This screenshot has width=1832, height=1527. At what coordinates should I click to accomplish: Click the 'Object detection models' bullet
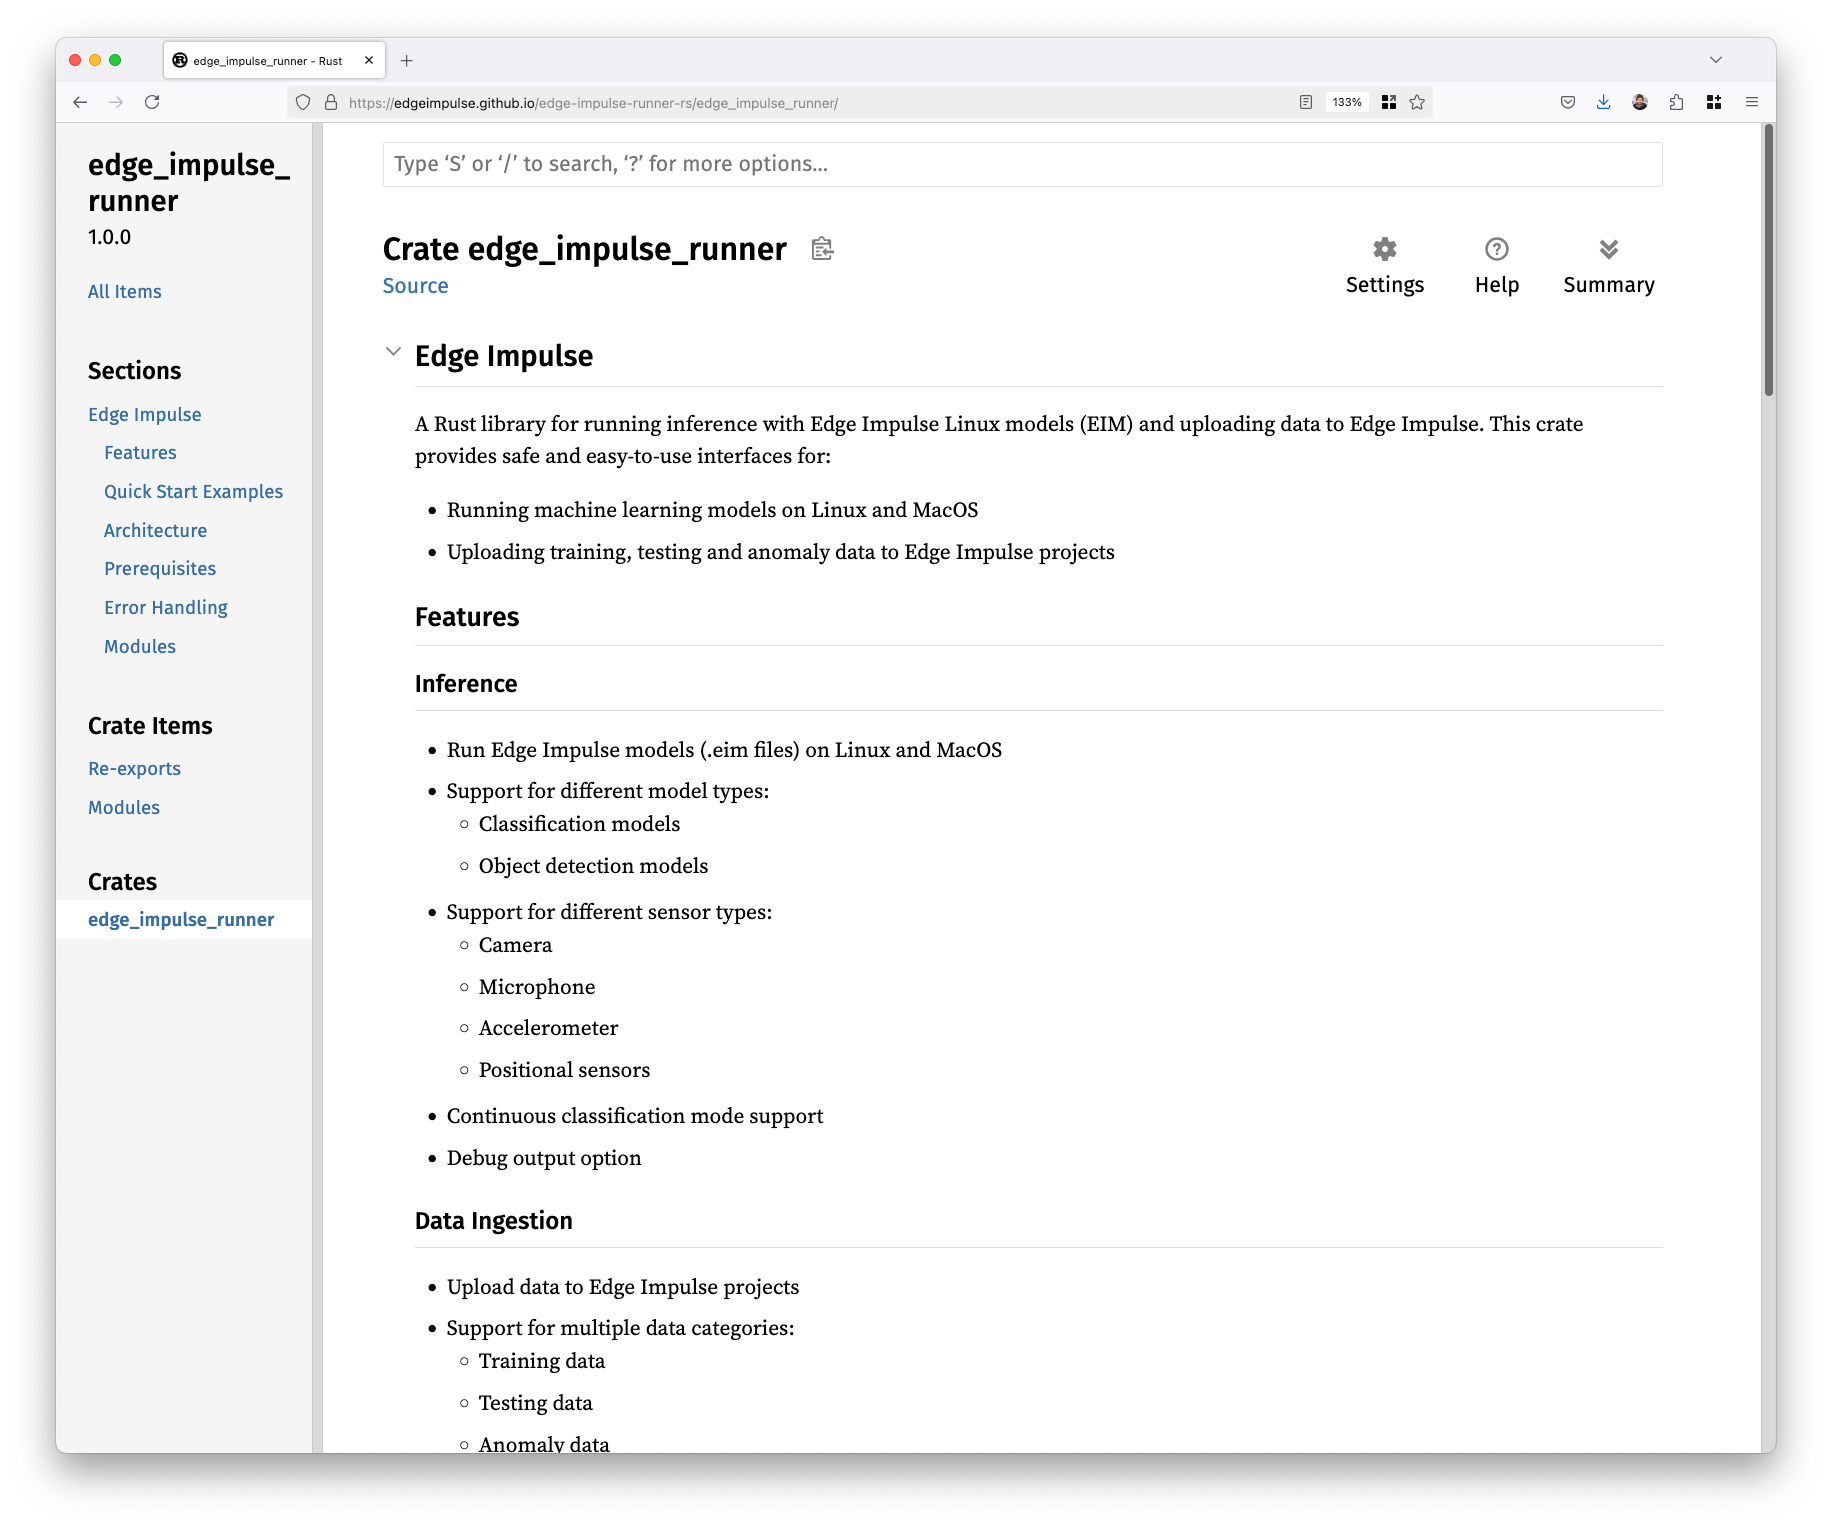click(x=594, y=866)
